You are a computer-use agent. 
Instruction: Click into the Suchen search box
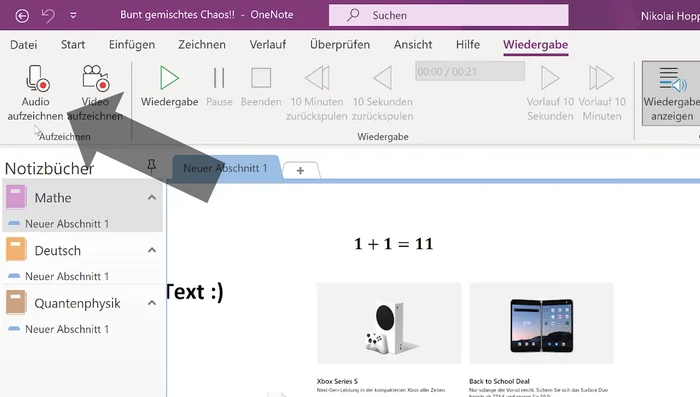(x=449, y=15)
